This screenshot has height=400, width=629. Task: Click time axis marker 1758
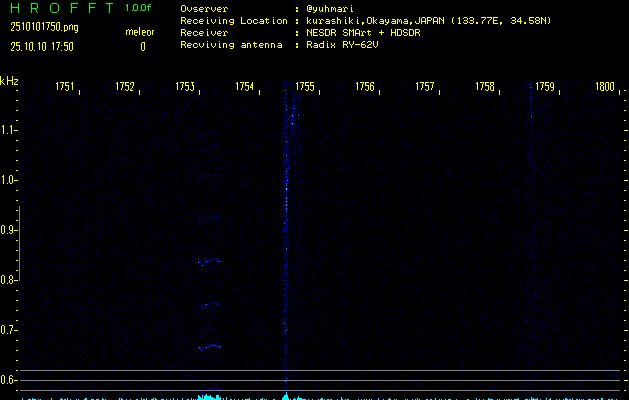(485, 86)
